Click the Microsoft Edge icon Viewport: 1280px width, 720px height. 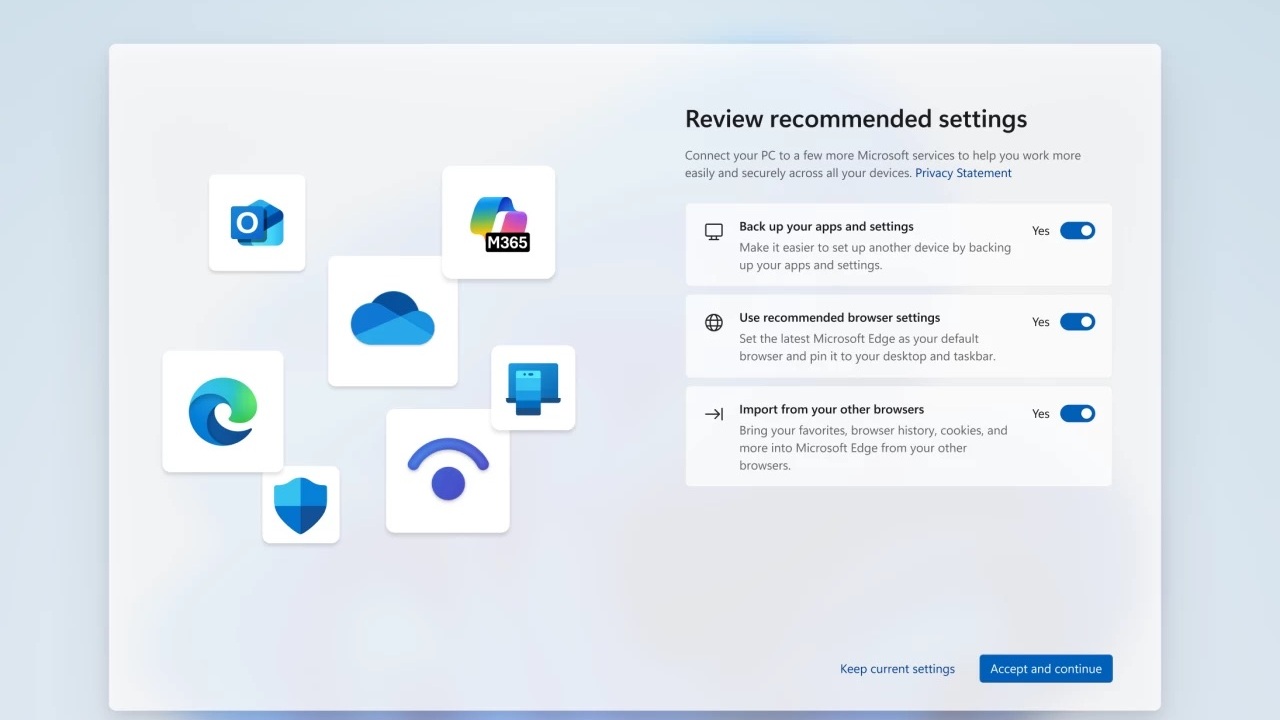click(222, 411)
